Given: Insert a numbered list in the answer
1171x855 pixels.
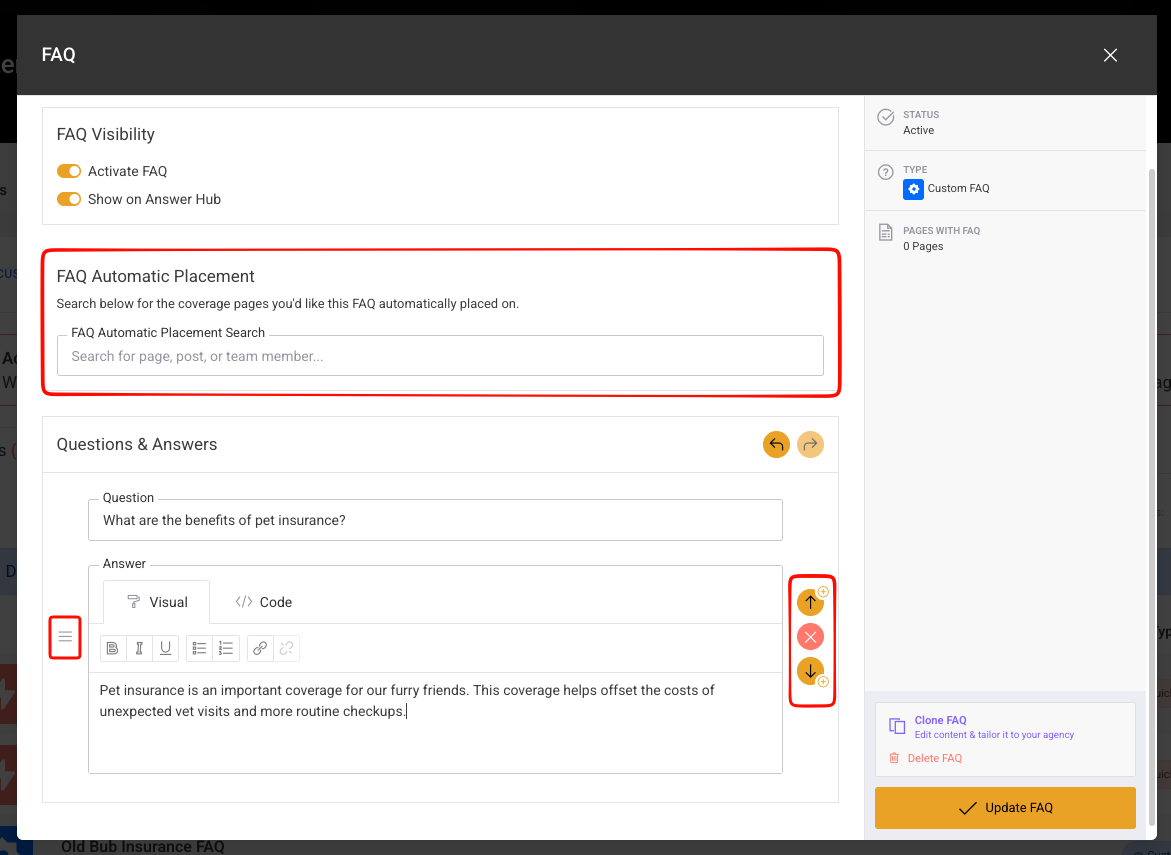Looking at the screenshot, I should [226, 648].
